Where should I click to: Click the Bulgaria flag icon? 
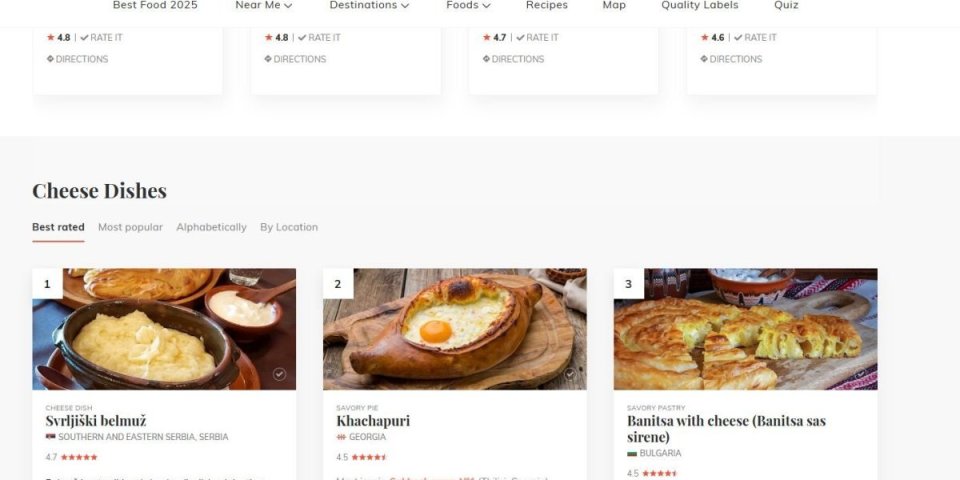point(632,453)
